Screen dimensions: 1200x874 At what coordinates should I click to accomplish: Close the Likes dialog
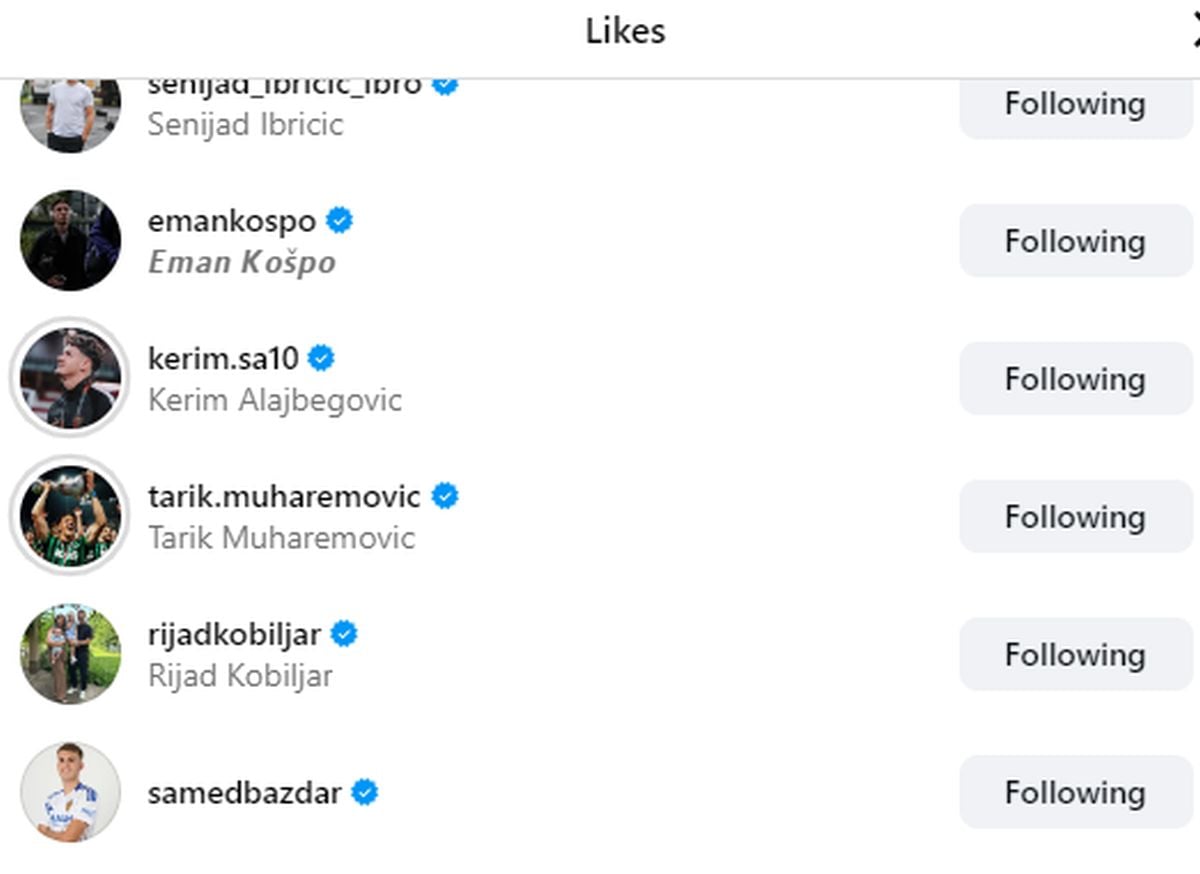(1195, 32)
